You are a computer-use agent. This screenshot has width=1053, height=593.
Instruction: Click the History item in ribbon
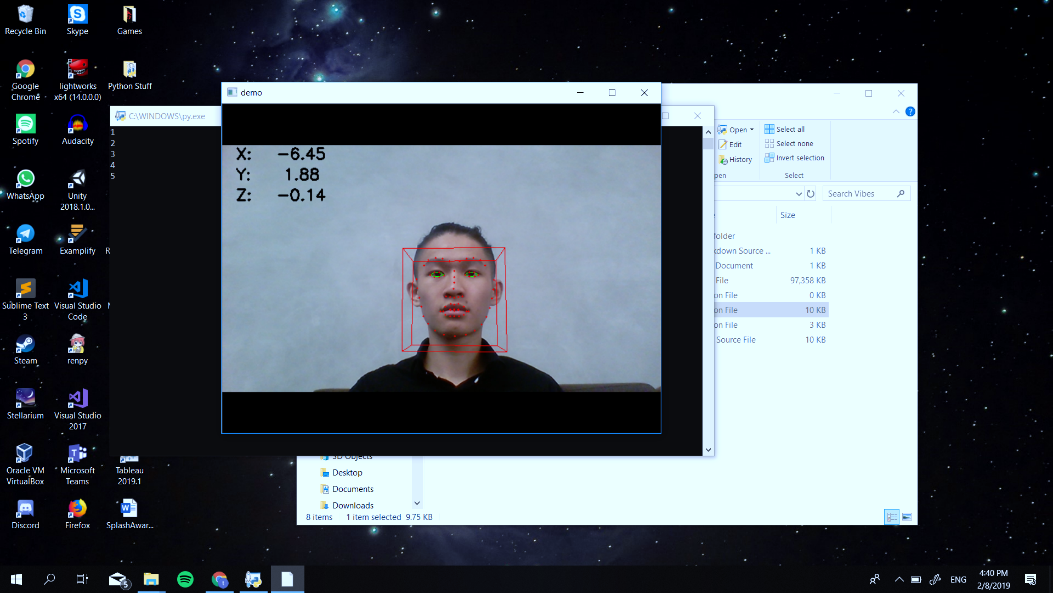[x=735, y=160]
